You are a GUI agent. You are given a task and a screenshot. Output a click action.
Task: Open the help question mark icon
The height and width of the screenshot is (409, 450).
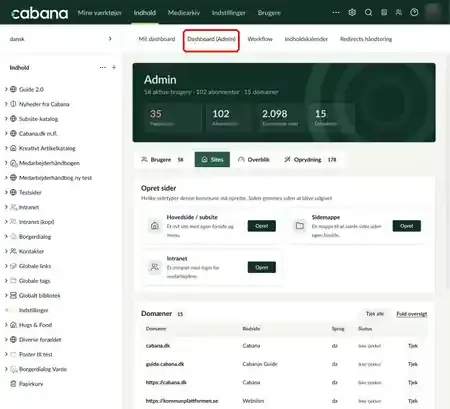(414, 13)
